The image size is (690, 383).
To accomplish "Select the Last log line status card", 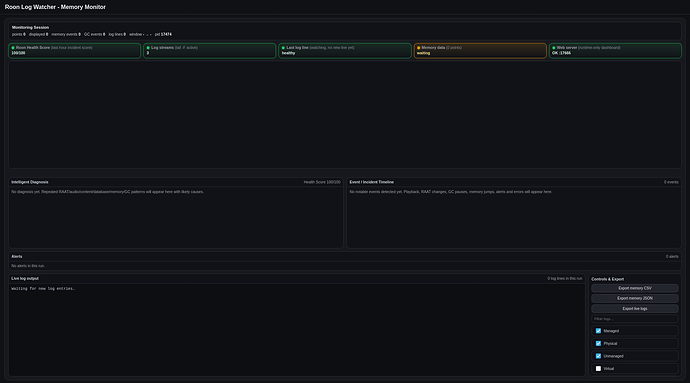I will pyautogui.click(x=345, y=51).
